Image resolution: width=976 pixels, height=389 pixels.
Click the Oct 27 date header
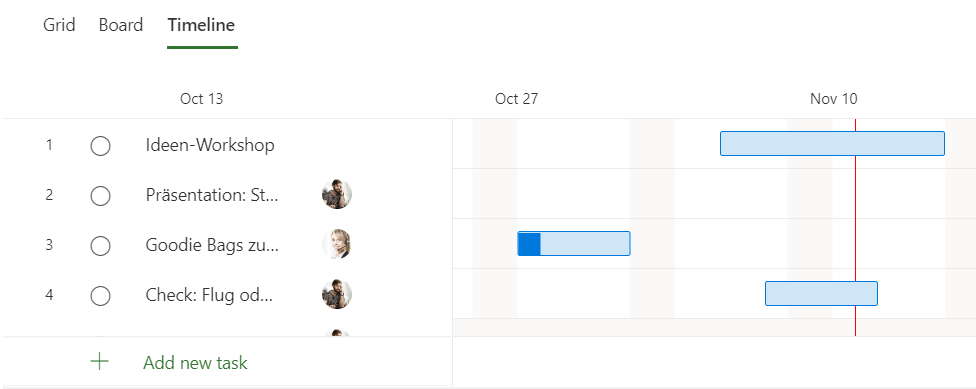click(x=516, y=99)
